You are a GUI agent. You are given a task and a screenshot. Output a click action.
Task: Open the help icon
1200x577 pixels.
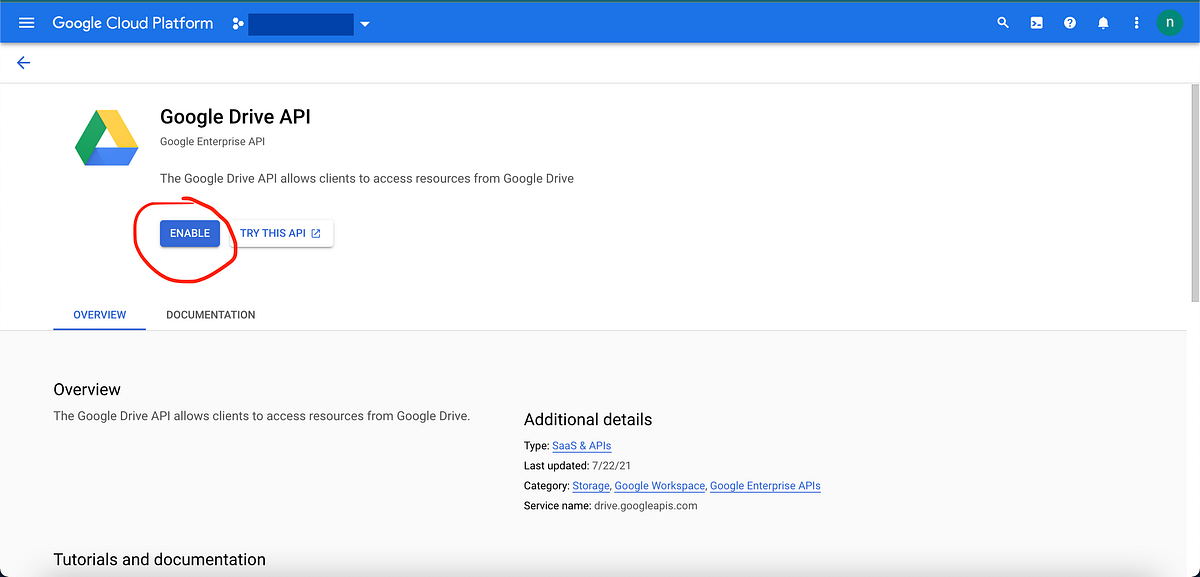click(x=1069, y=22)
